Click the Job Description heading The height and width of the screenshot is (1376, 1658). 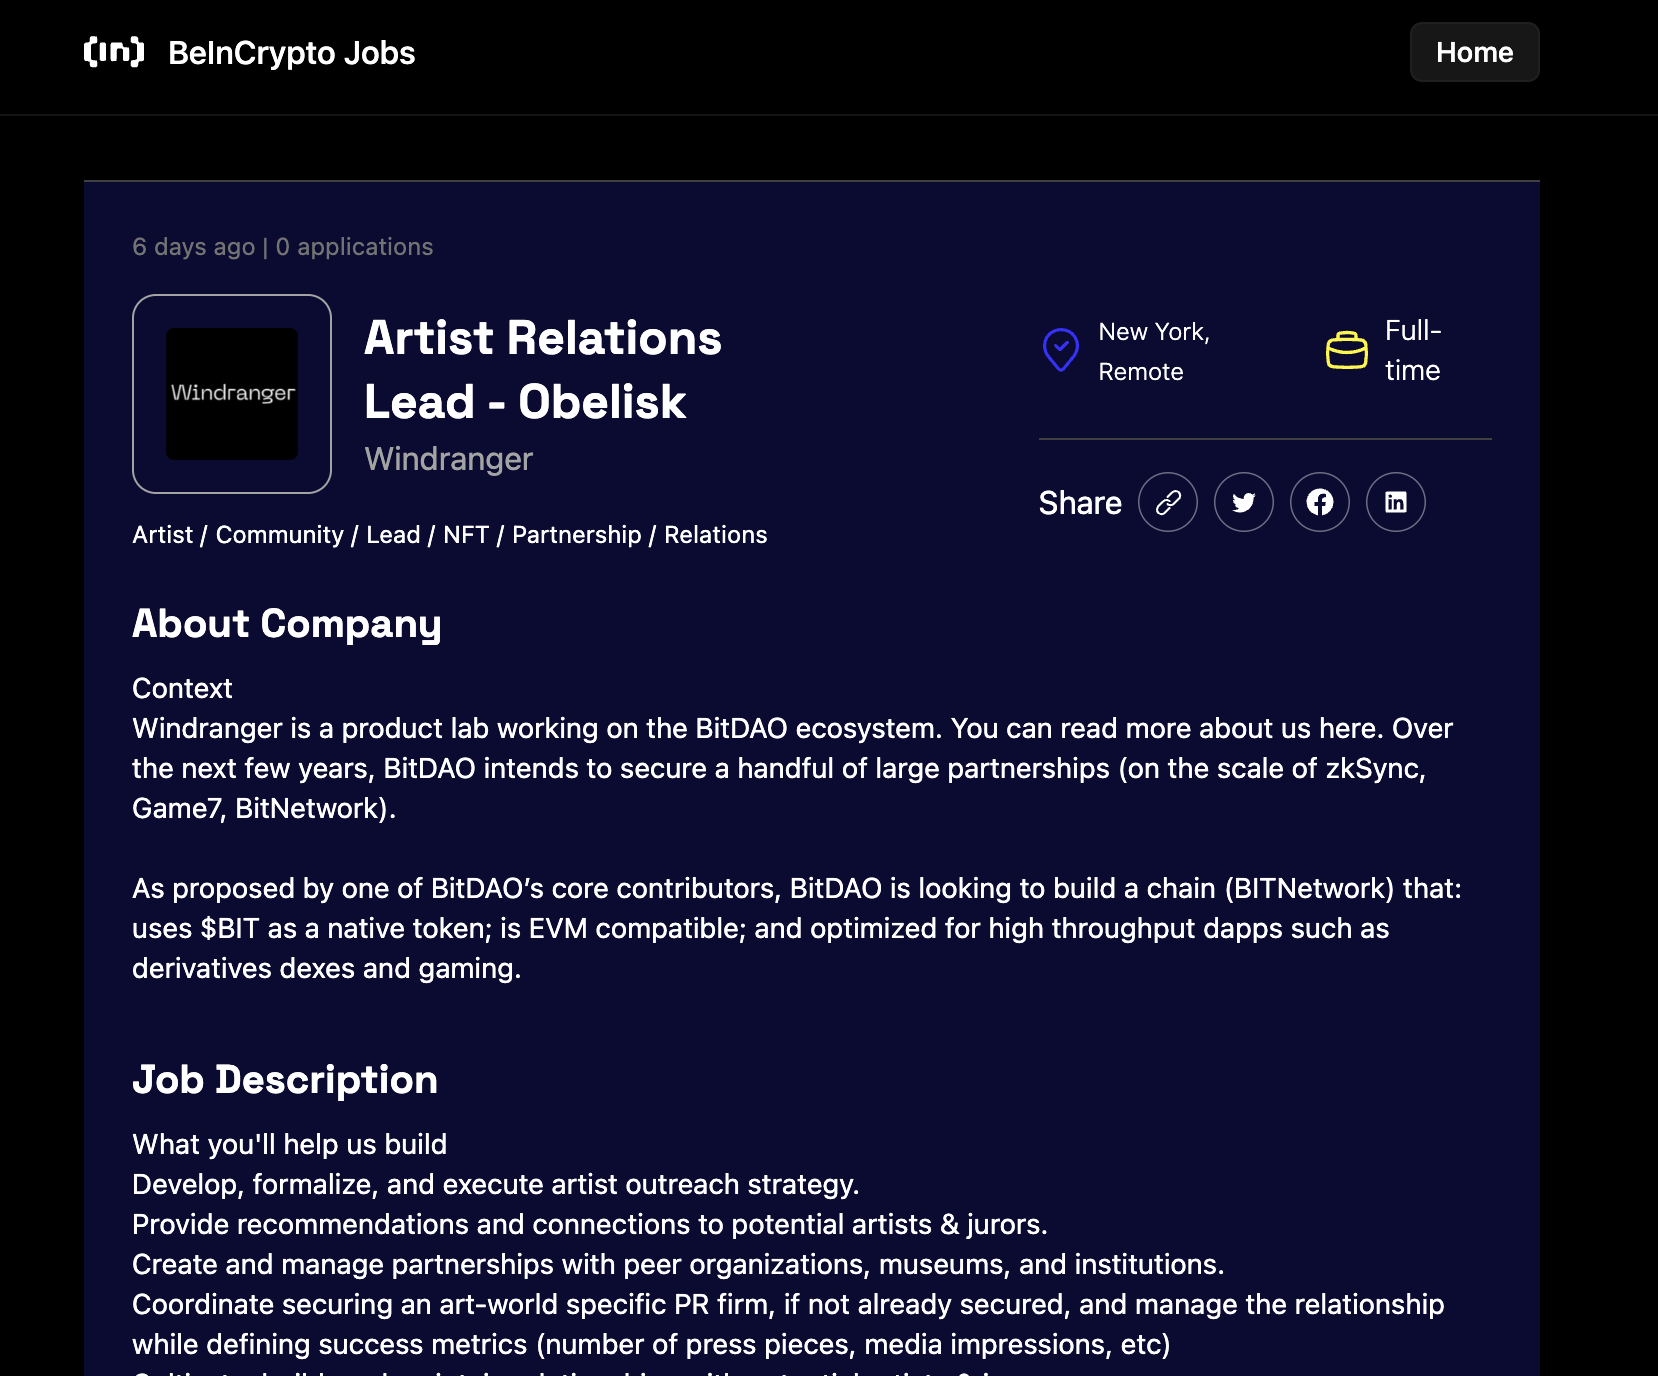click(285, 1080)
